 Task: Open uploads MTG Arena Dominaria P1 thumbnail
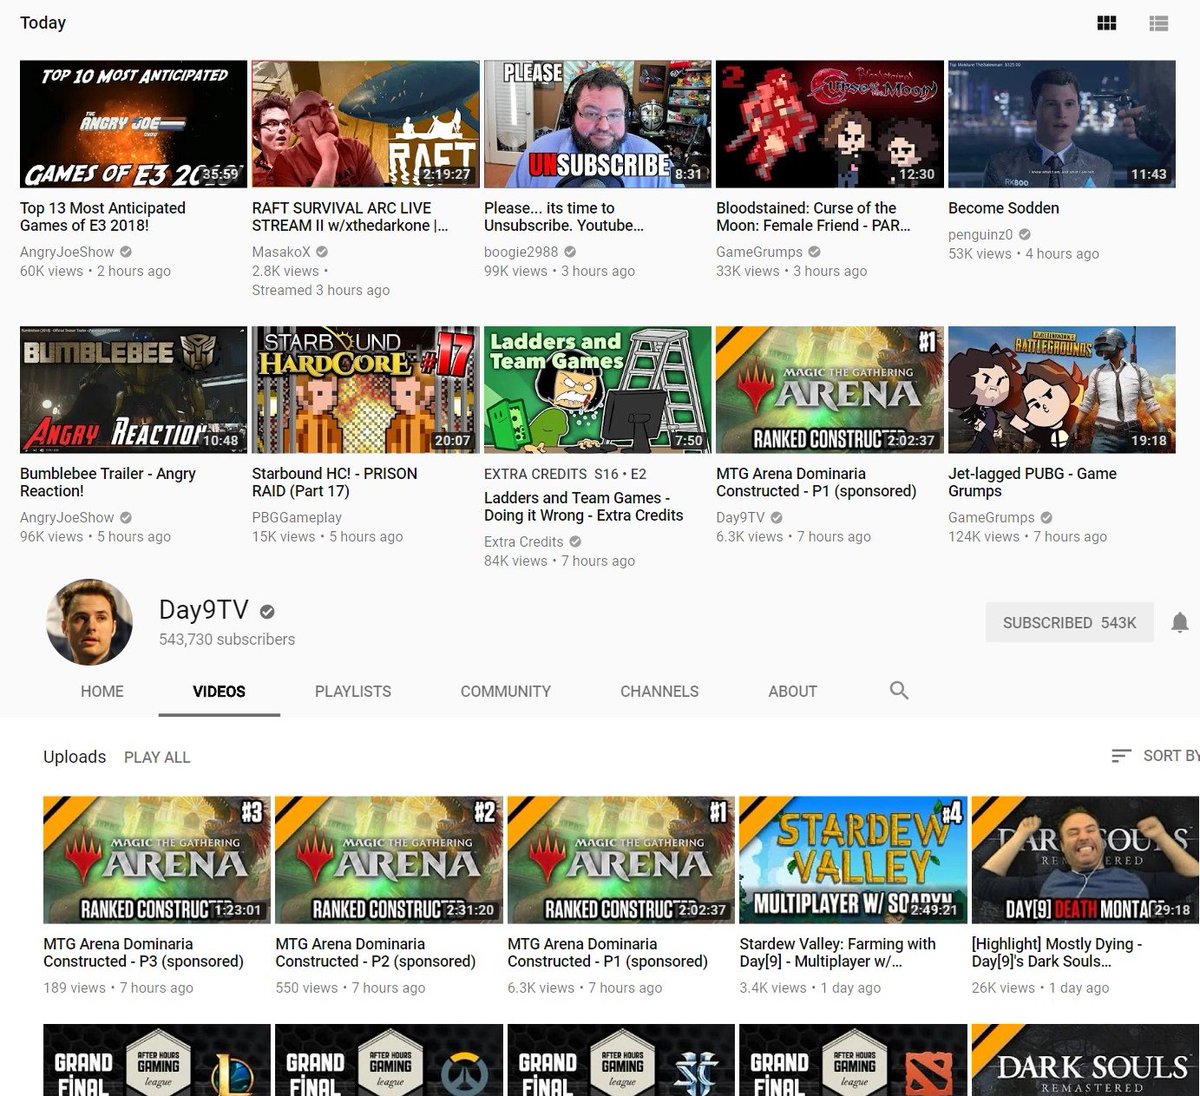620,859
